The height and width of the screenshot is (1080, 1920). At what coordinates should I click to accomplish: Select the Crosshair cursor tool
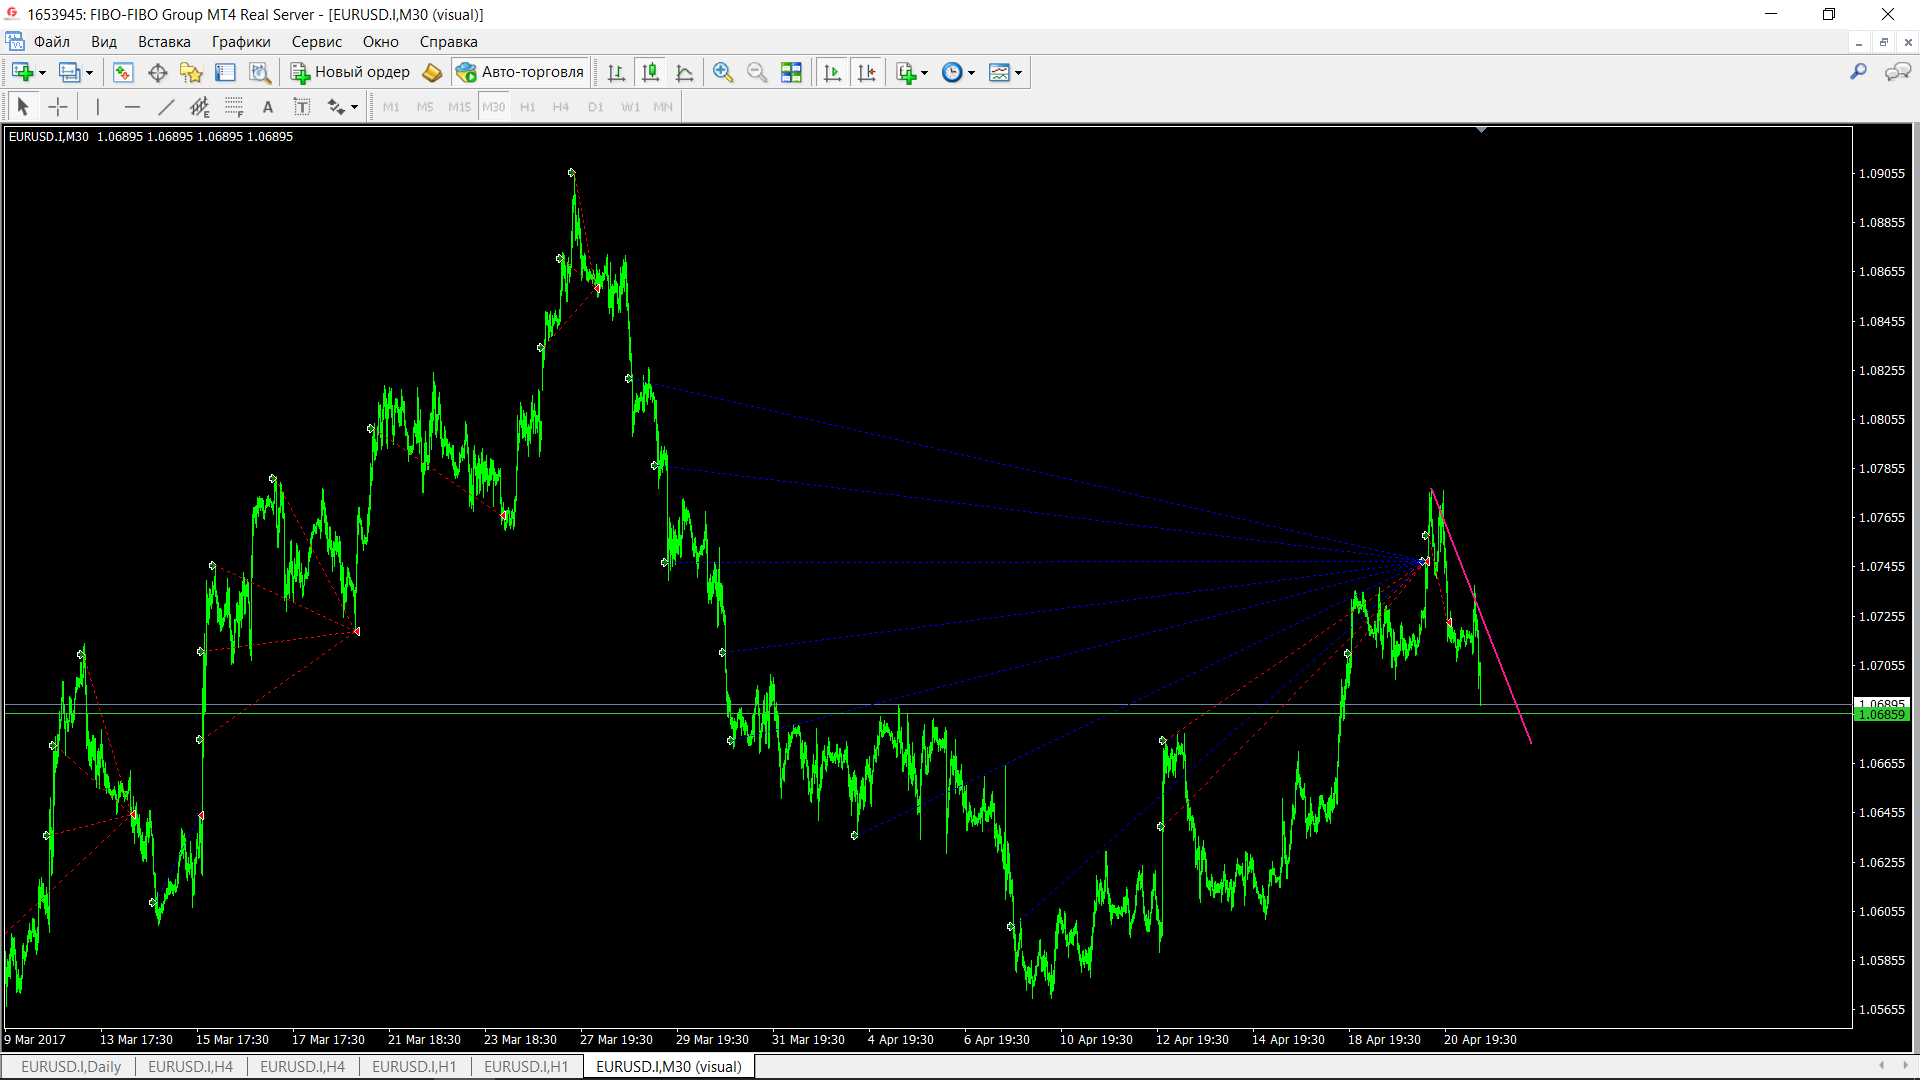point(58,107)
